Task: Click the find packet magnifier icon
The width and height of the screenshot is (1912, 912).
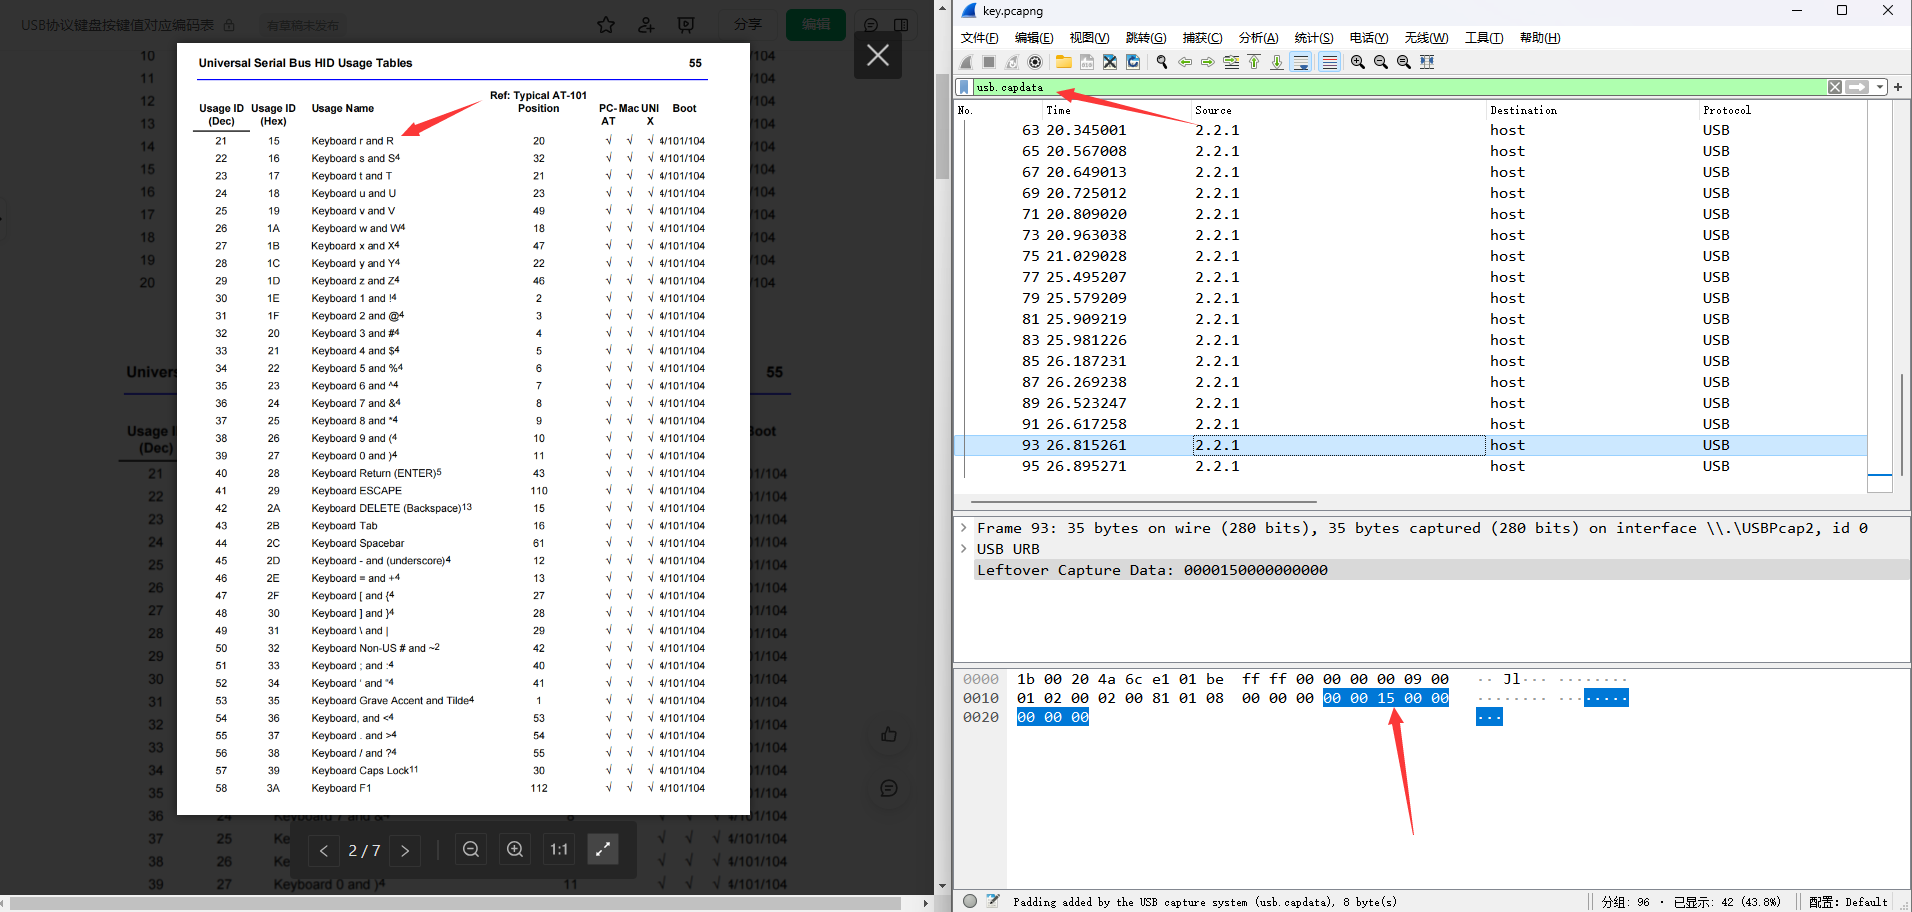Action: (x=1162, y=62)
